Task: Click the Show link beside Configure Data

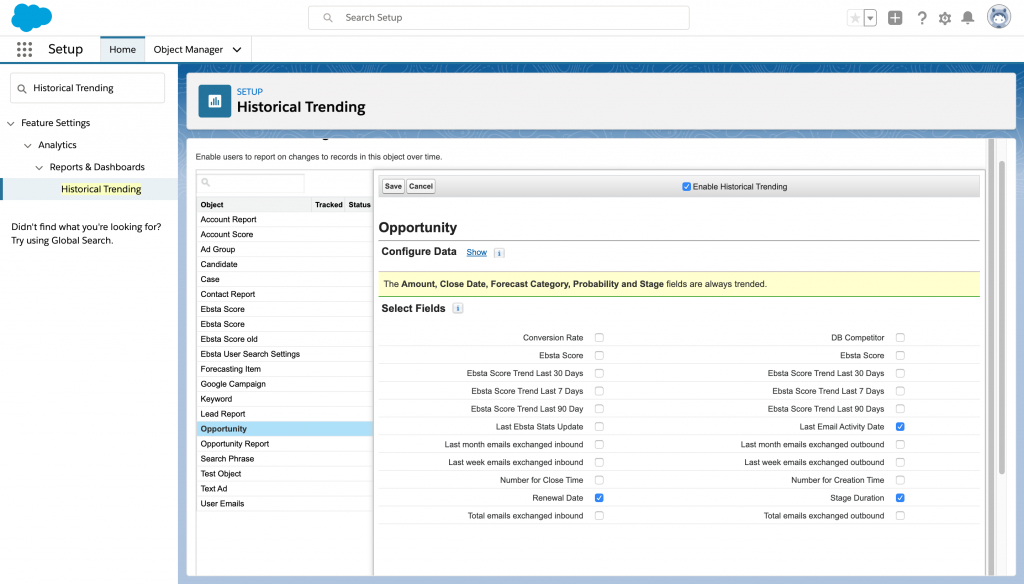Action: click(476, 252)
